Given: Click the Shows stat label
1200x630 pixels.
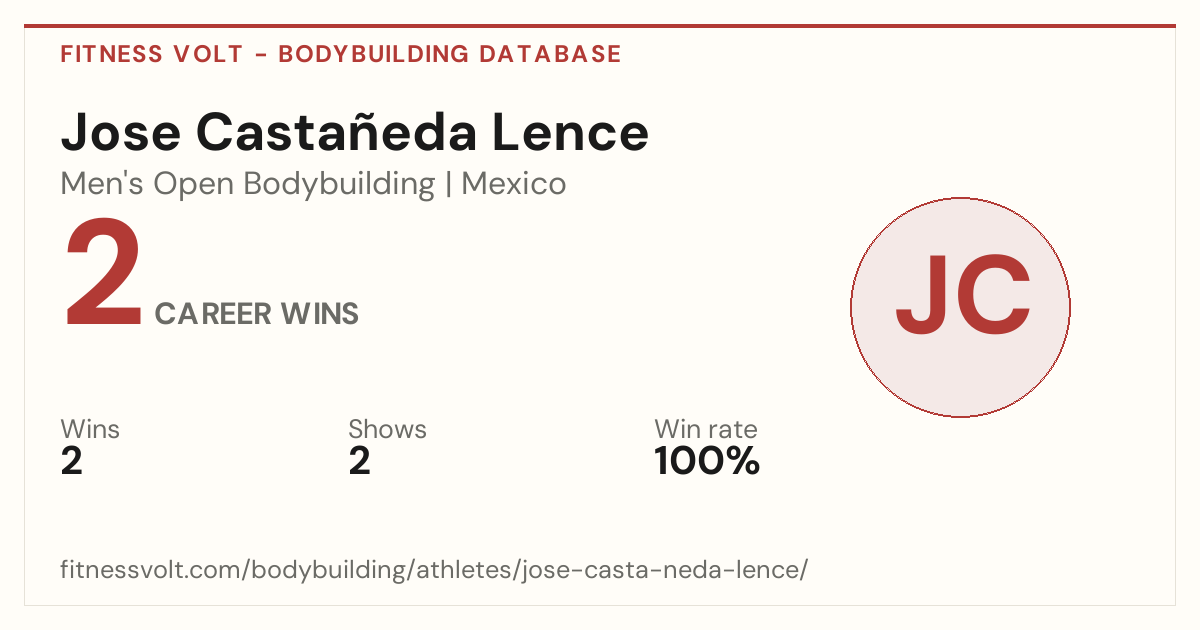Looking at the screenshot, I should 387,429.
